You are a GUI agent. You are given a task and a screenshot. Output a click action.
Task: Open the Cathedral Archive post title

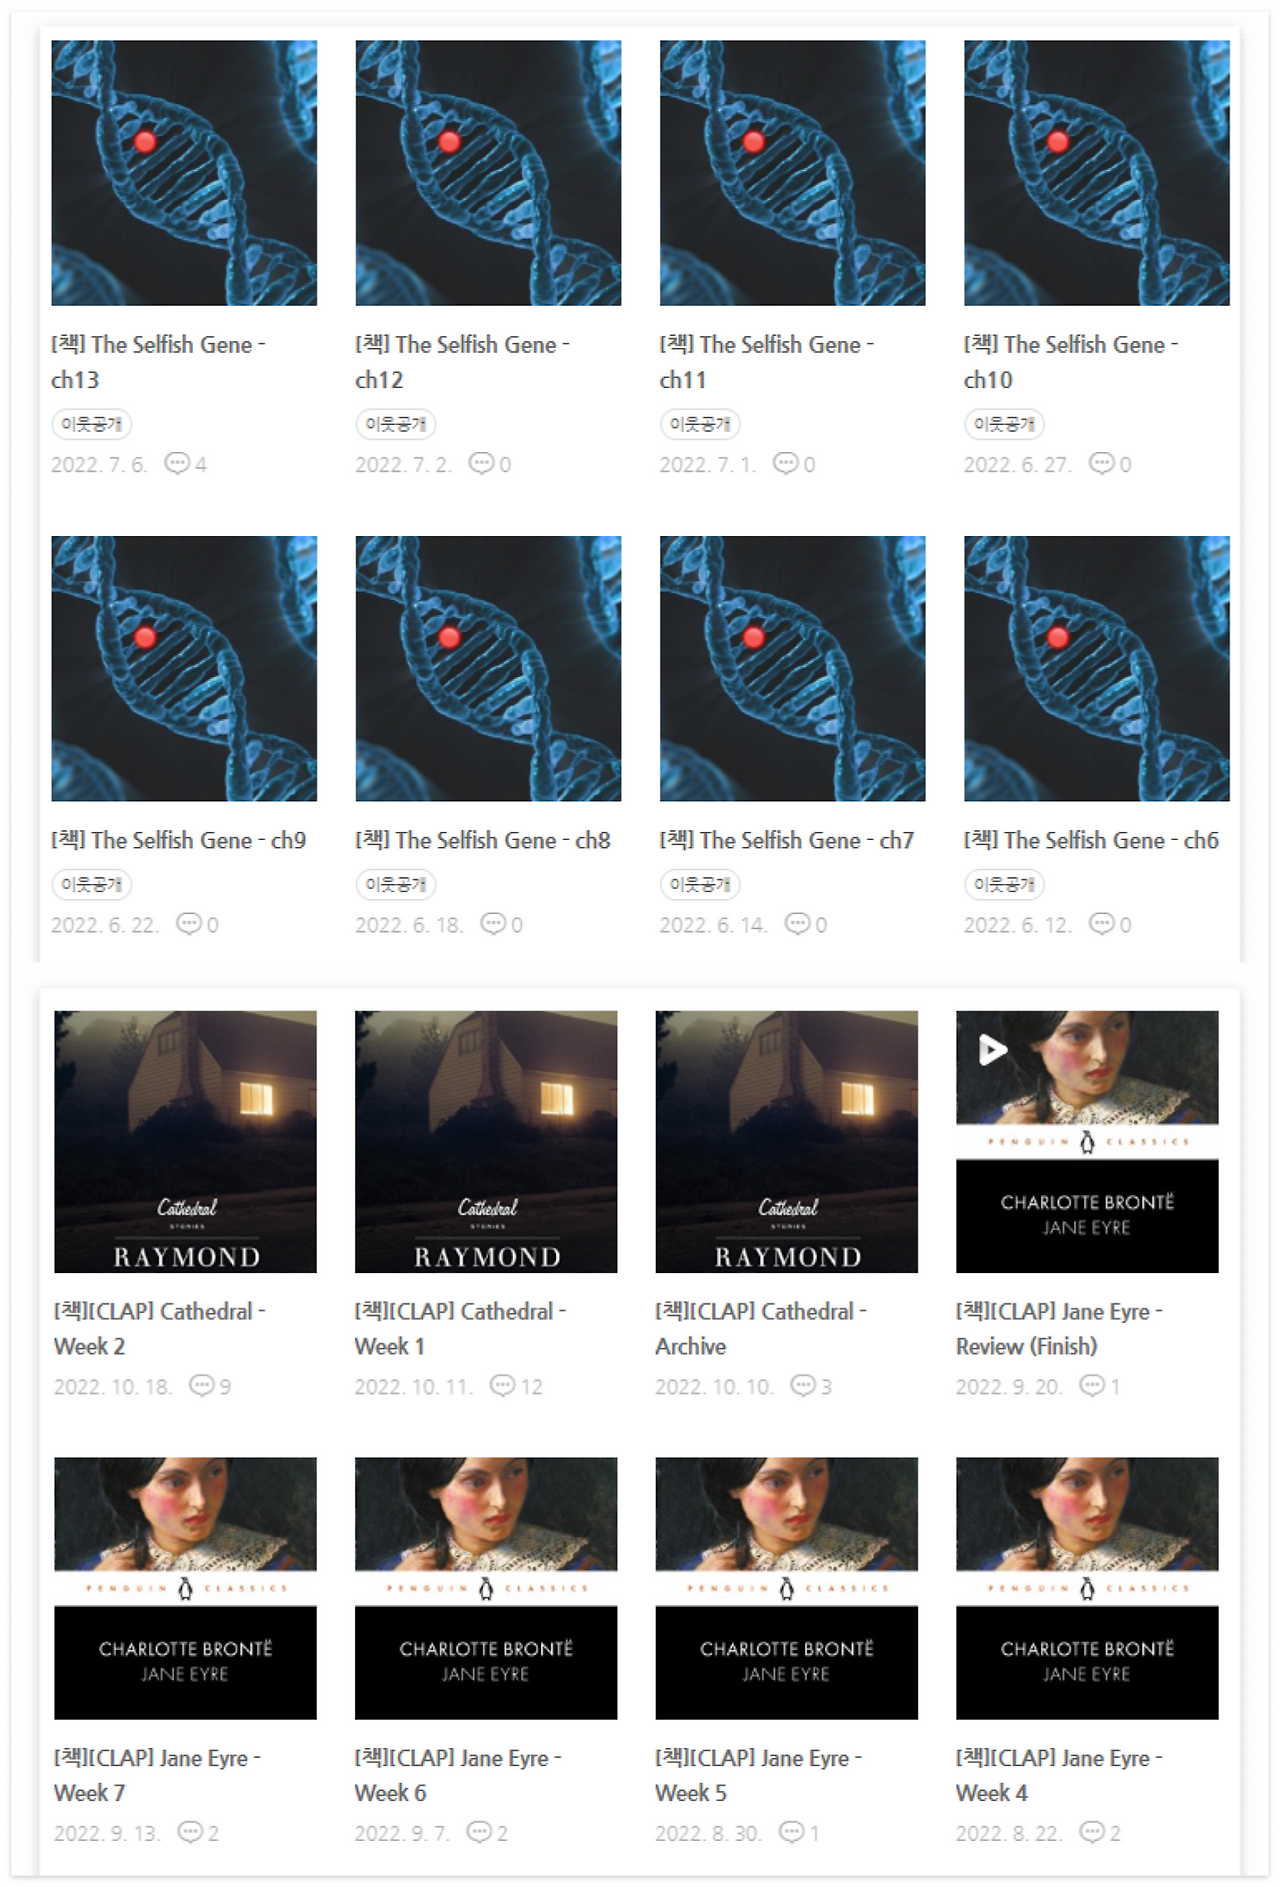click(761, 1328)
